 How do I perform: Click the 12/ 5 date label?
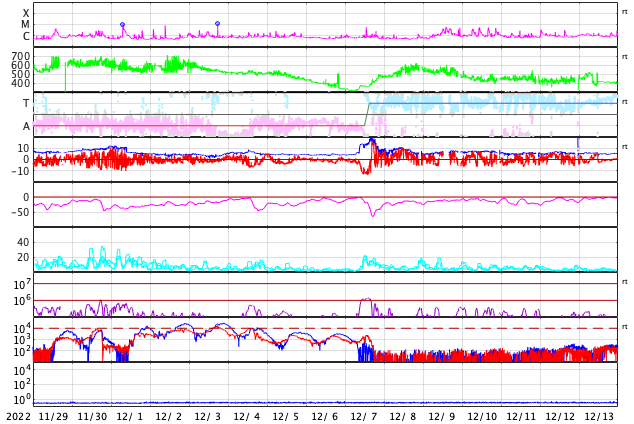[285, 417]
